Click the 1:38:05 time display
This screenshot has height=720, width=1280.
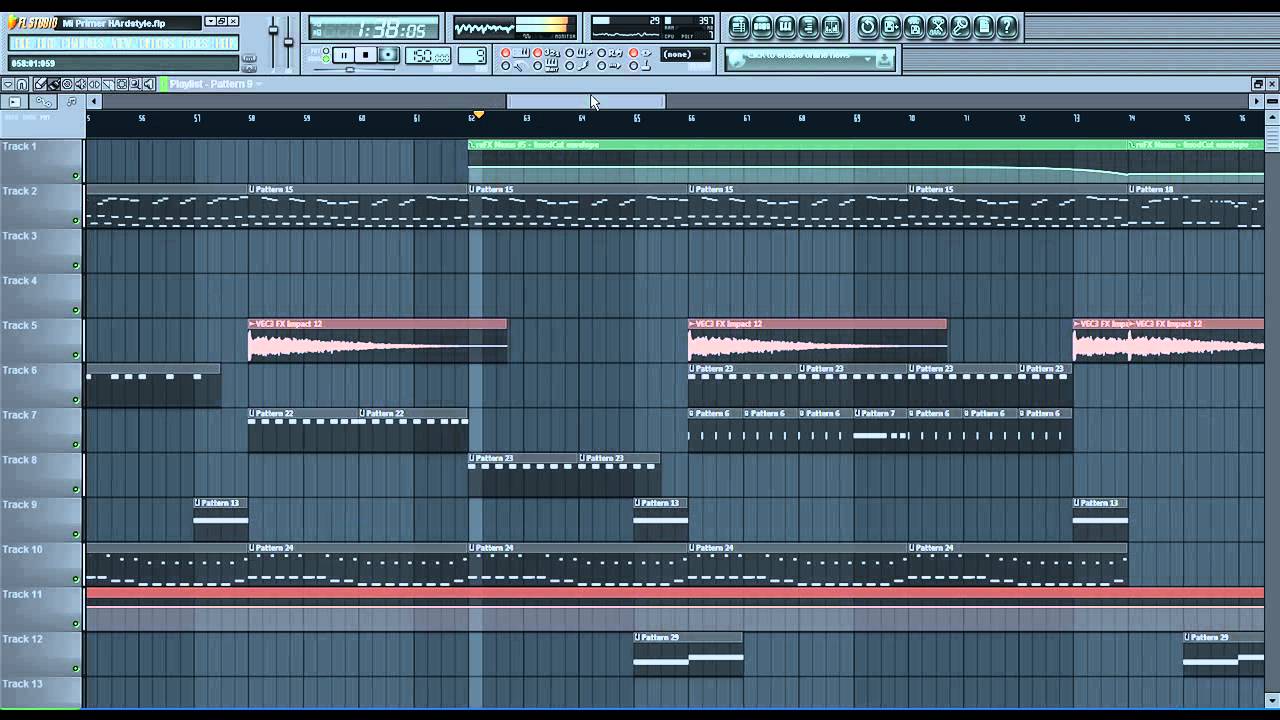click(374, 30)
